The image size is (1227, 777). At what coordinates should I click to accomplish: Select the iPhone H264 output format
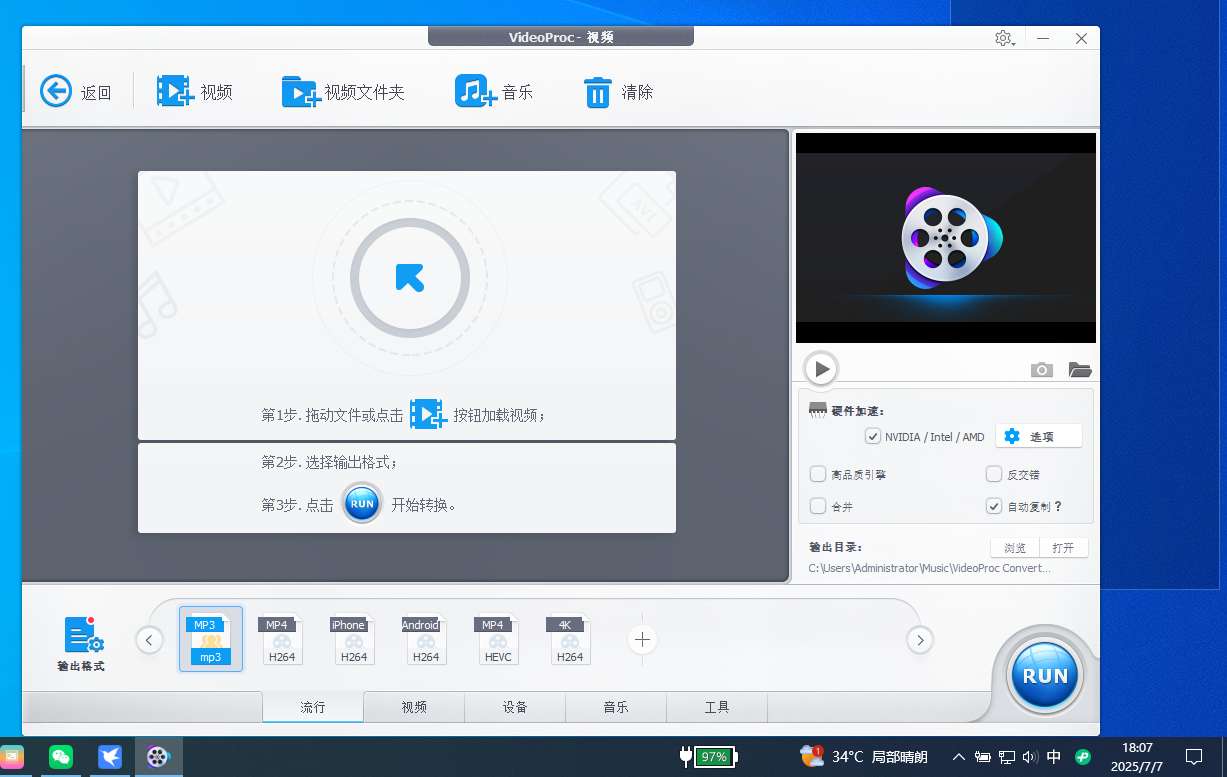click(353, 640)
